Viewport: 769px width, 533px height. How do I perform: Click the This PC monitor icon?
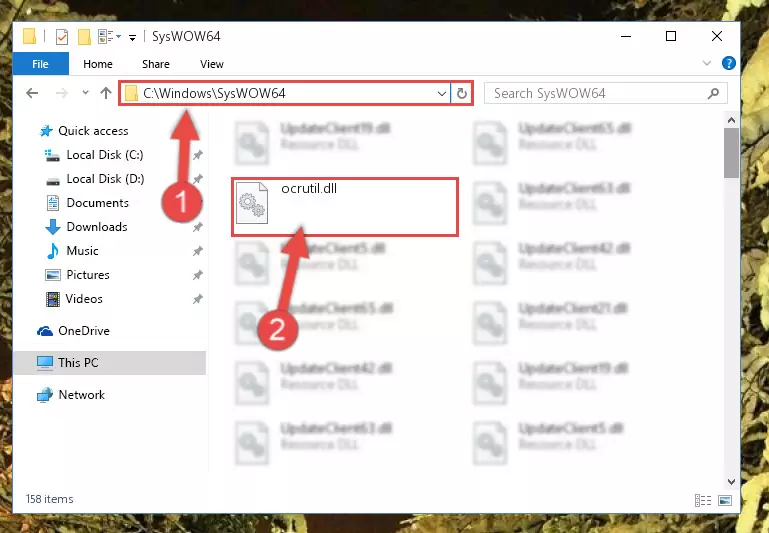45,363
